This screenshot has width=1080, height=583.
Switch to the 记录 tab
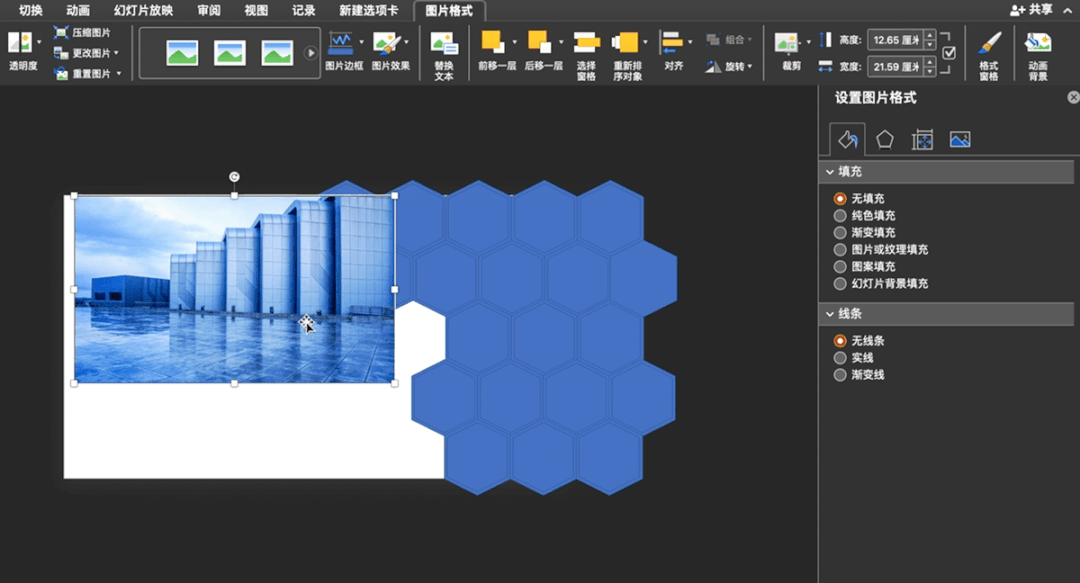(x=303, y=10)
